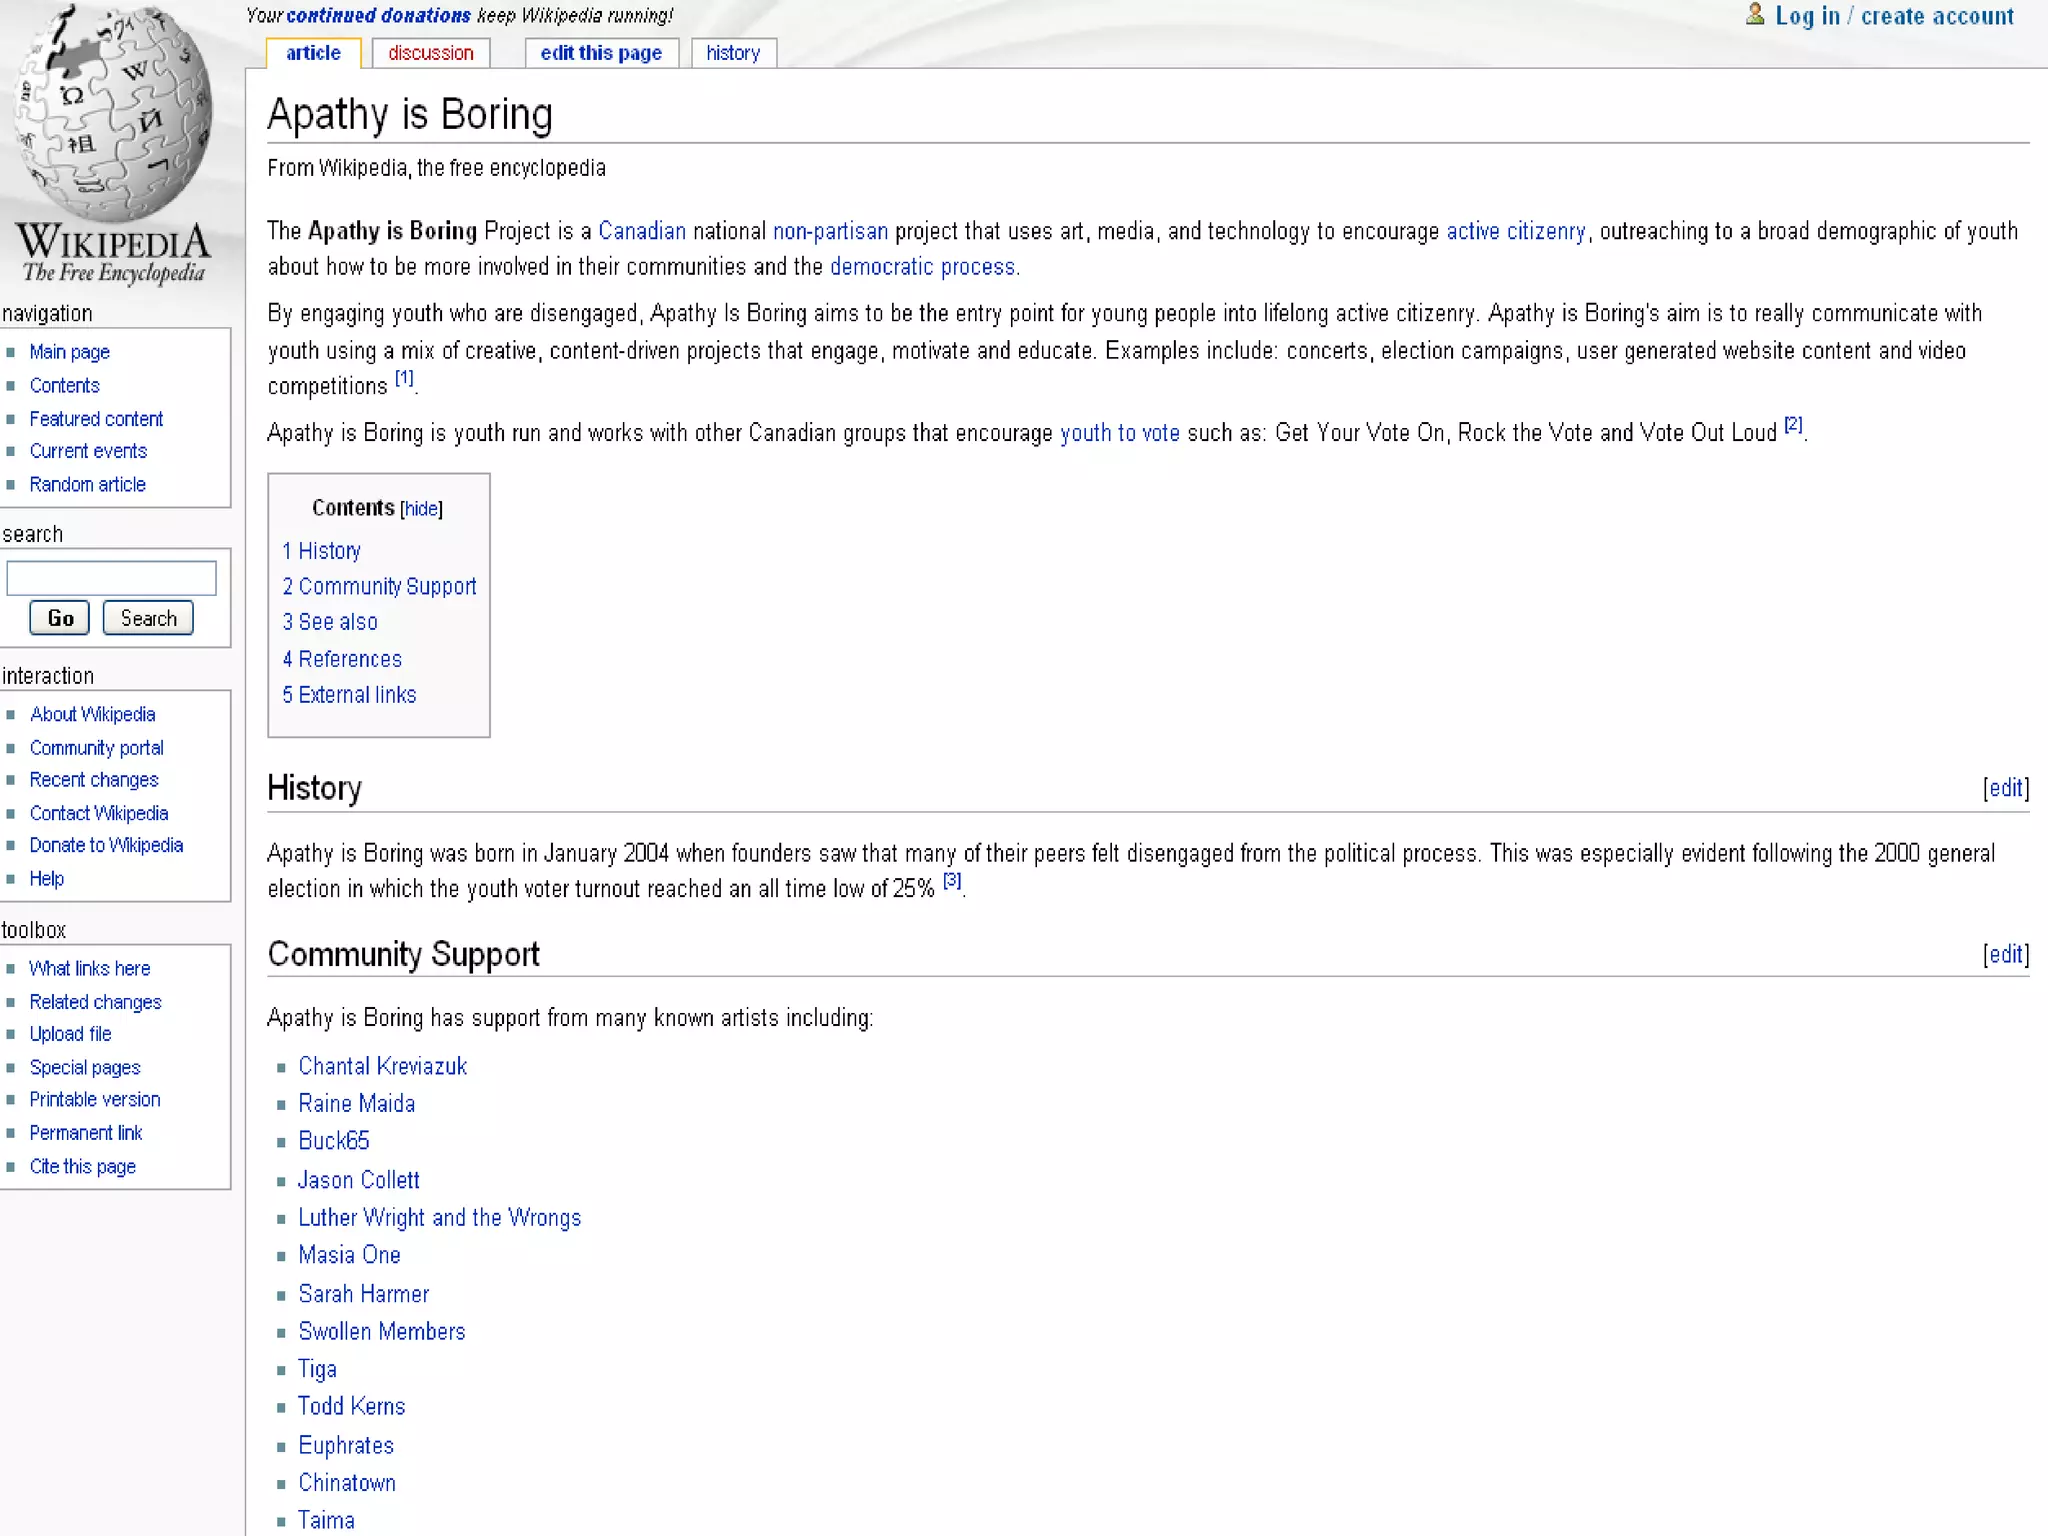Open footnote reference 1
2048x1536 pixels.
[x=404, y=378]
